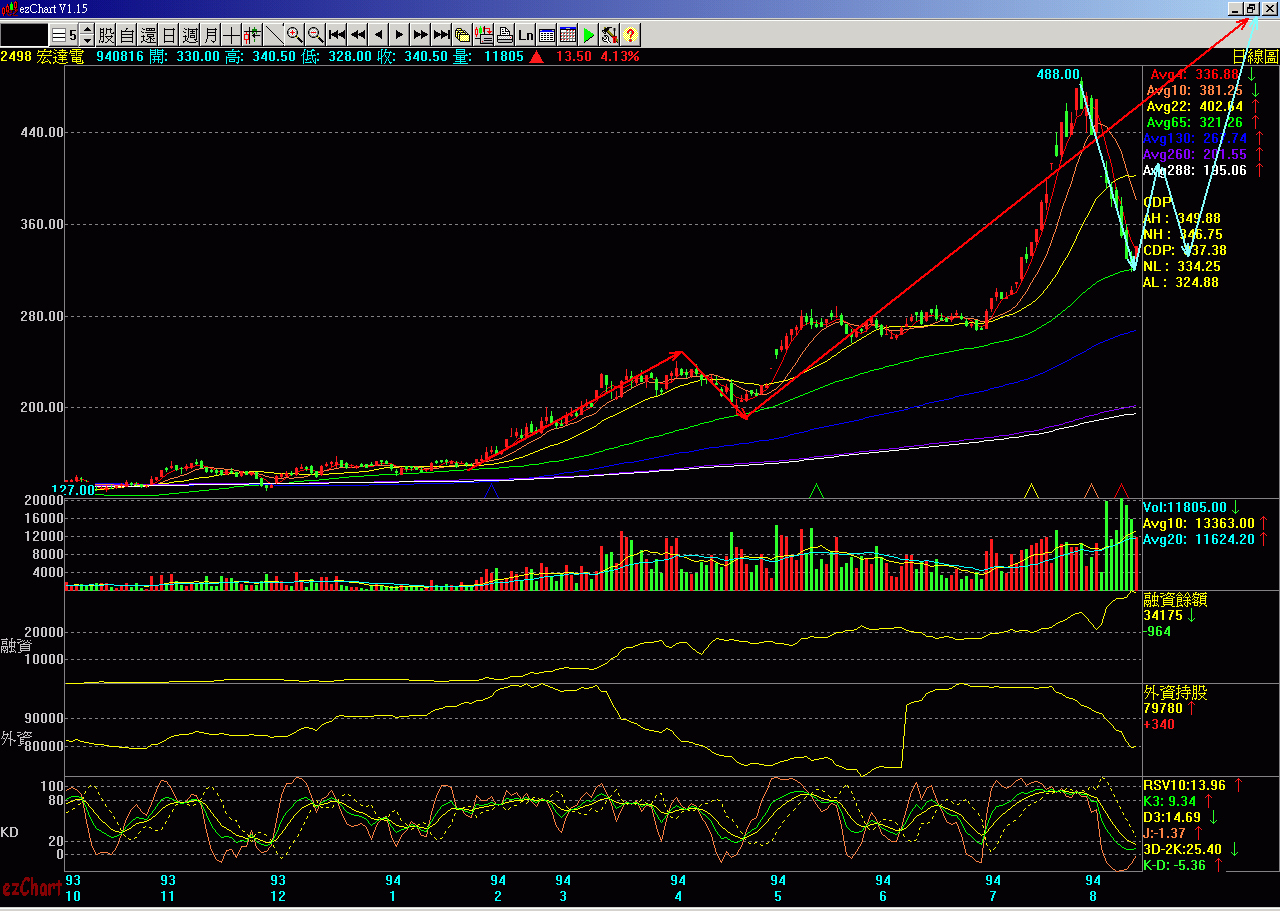The image size is (1280, 911).
Task: Toggle the crosshair cursor tool
Action: point(232,35)
